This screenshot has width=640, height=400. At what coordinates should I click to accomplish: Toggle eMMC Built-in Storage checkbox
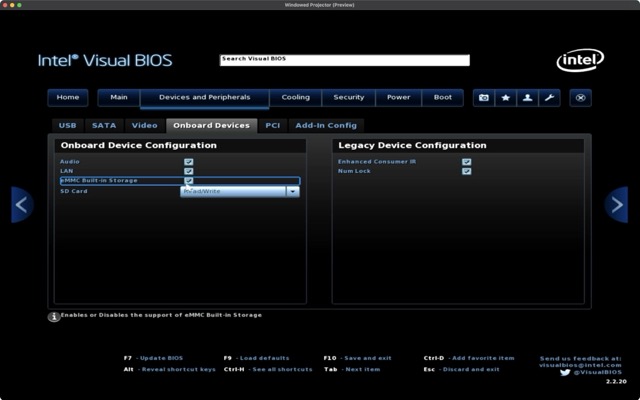pos(189,180)
